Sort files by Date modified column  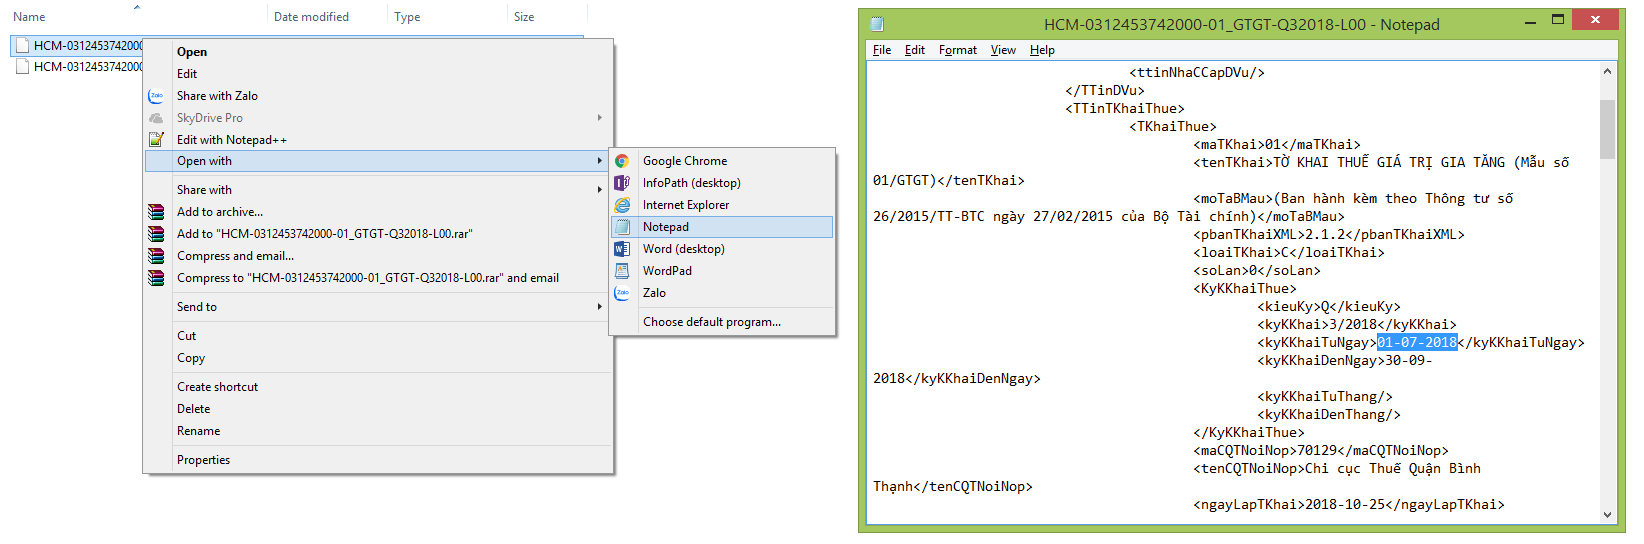pos(311,17)
